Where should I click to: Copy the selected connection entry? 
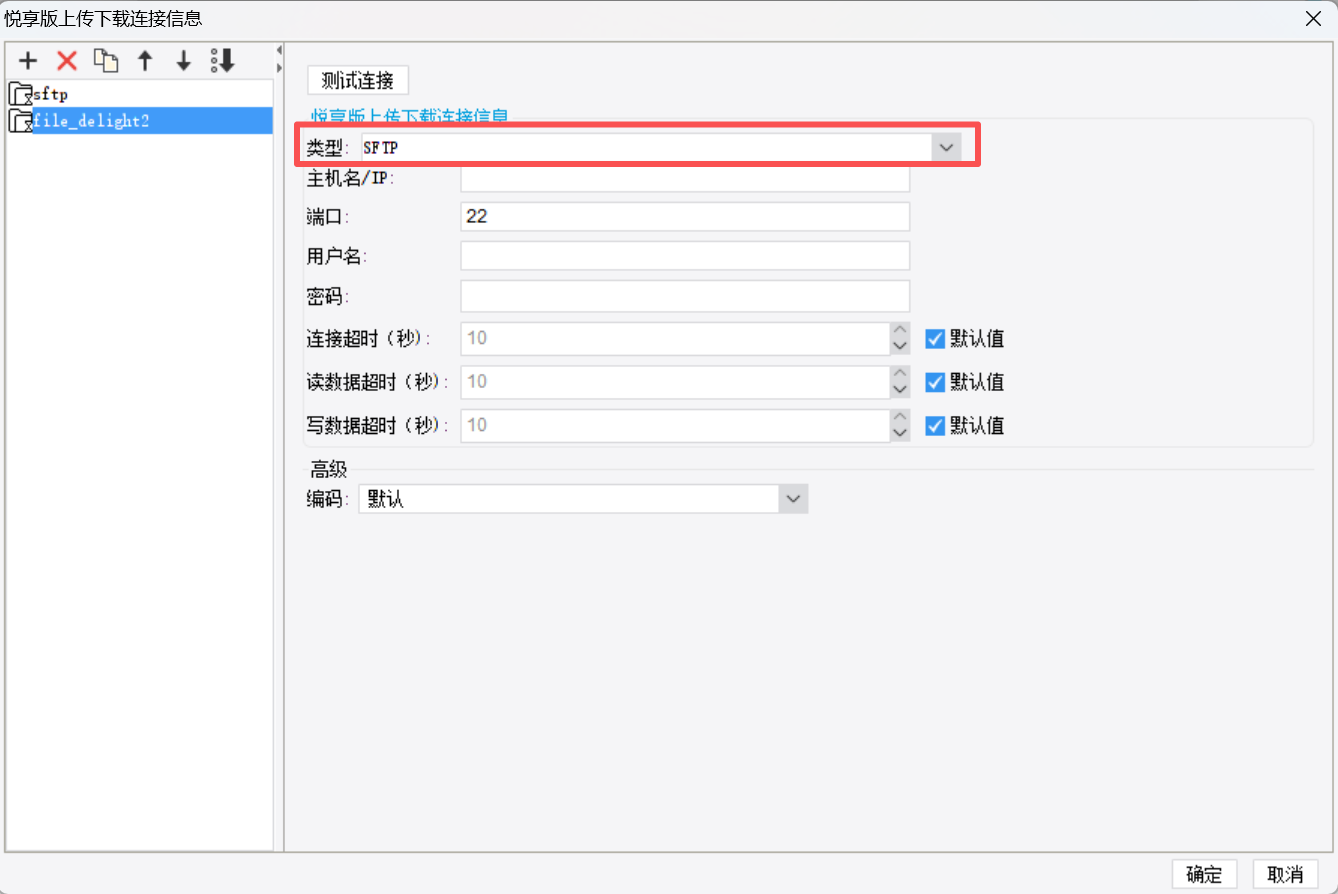tap(106, 61)
